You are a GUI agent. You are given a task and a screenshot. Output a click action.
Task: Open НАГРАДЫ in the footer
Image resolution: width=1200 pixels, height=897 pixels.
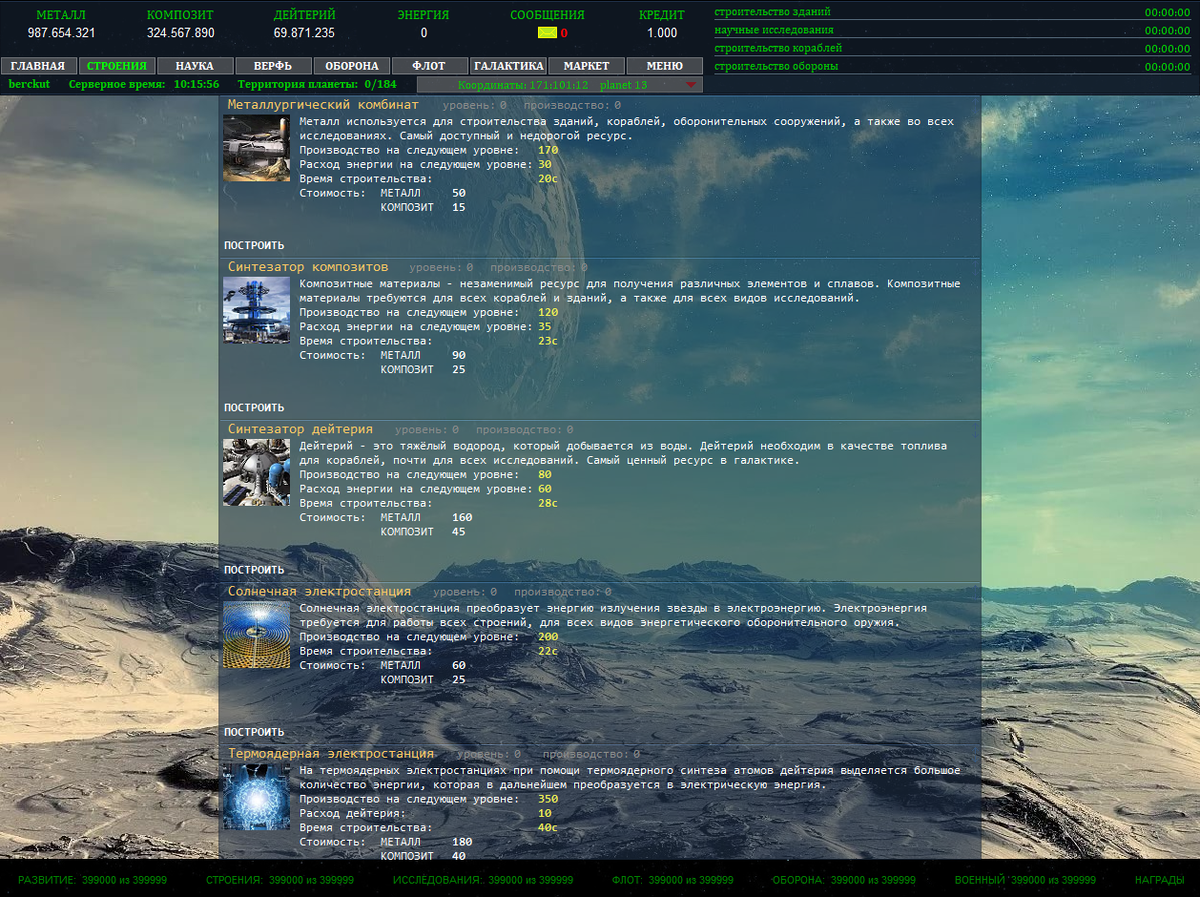coord(1159,880)
